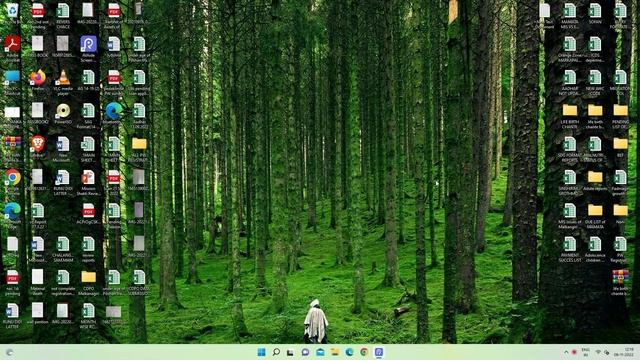
Task: Open the weather widget on the taskbar
Action: click(x=9, y=352)
